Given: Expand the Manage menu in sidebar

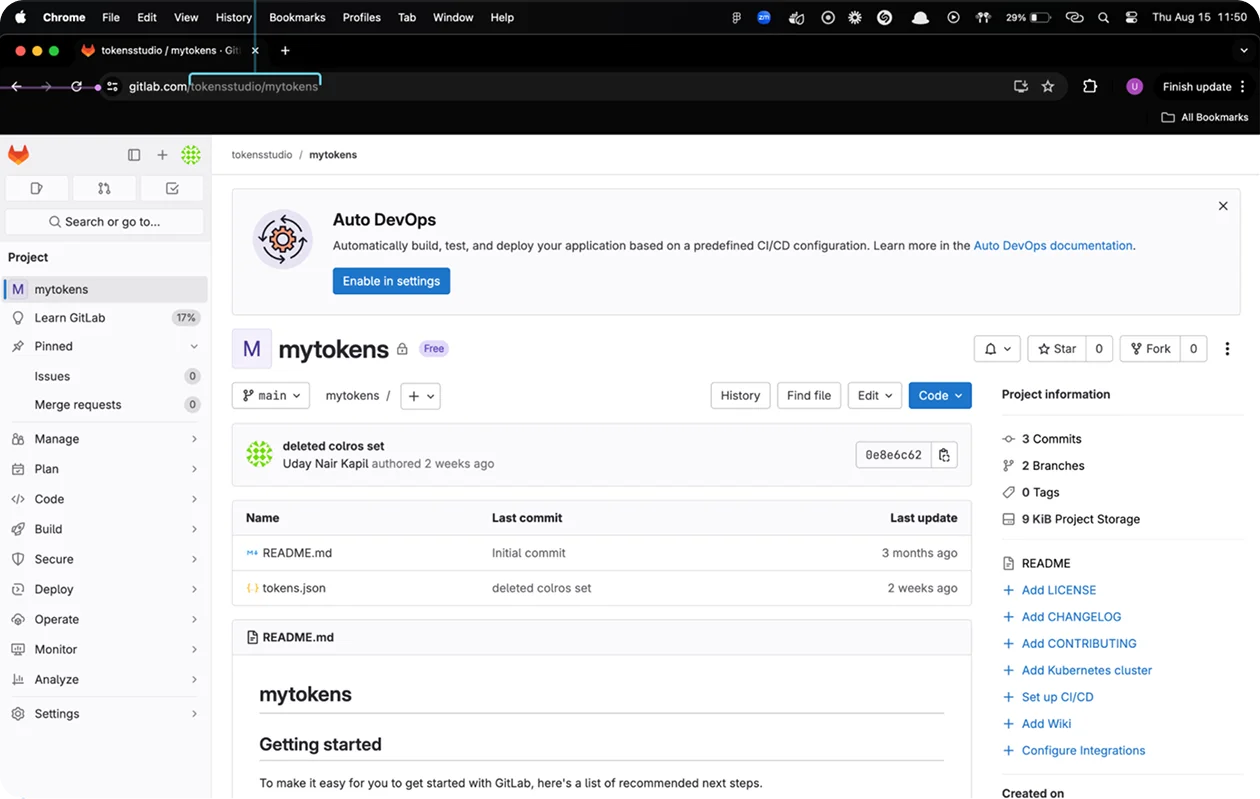Looking at the screenshot, I should point(104,439).
